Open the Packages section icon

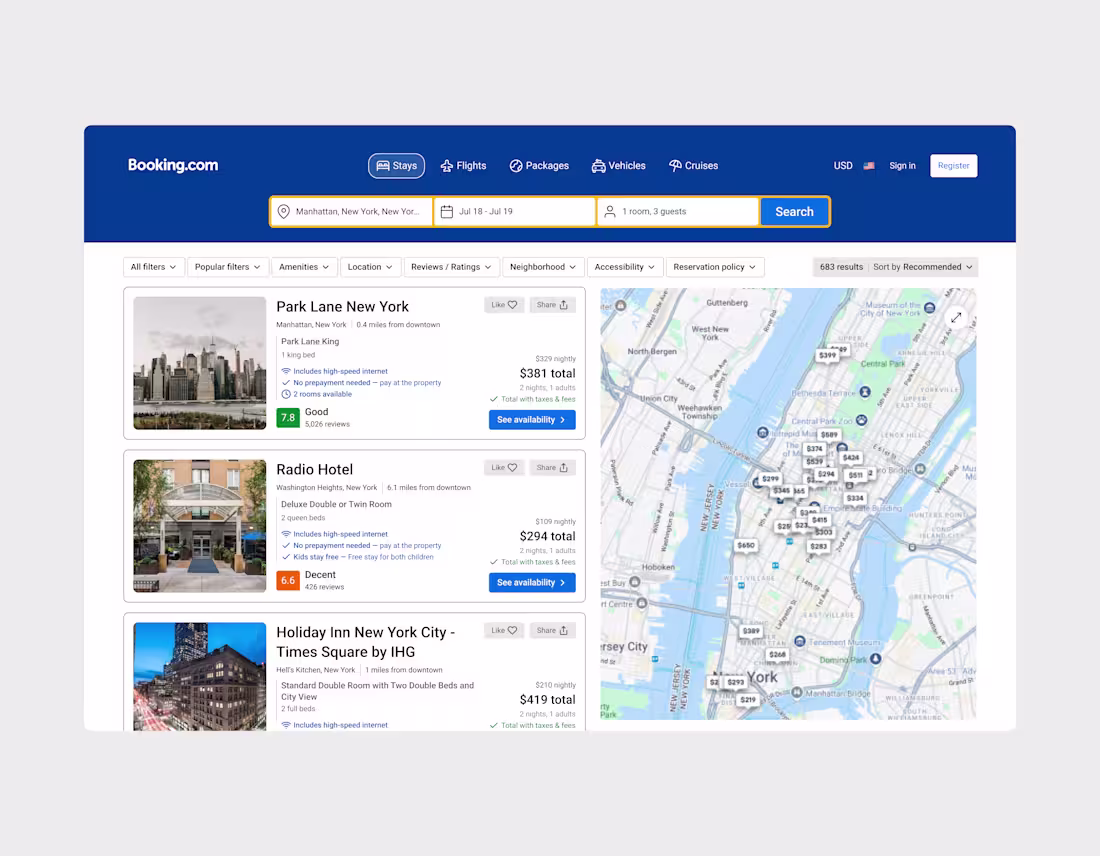coord(516,165)
